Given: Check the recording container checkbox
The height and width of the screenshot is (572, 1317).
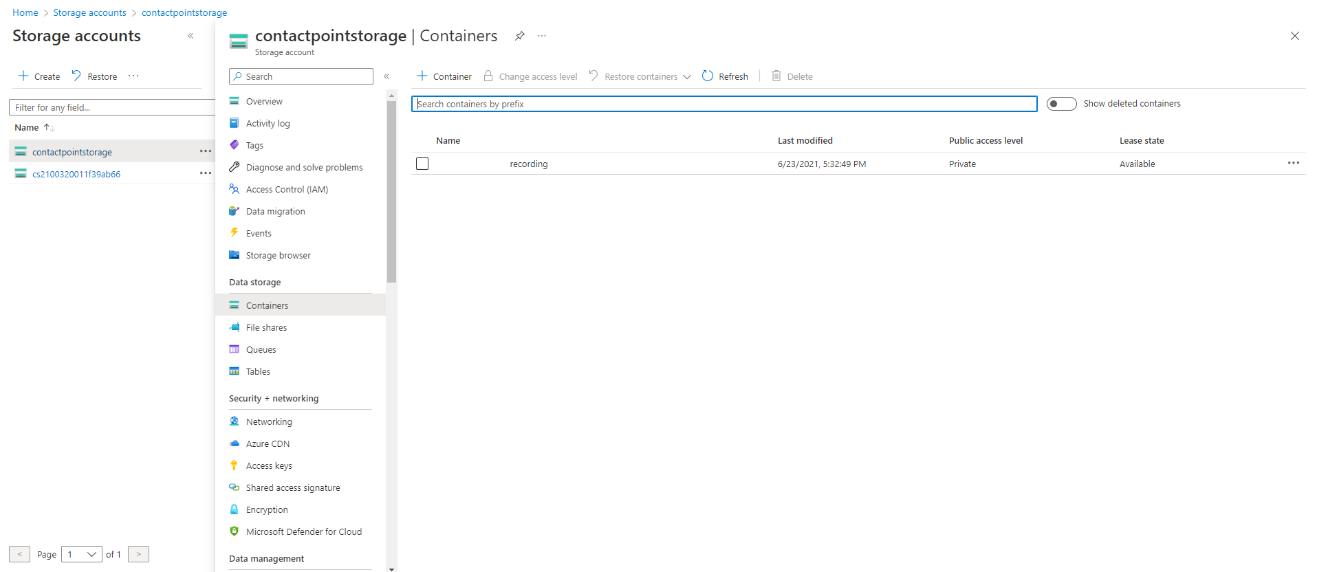Looking at the screenshot, I should tap(422, 164).
